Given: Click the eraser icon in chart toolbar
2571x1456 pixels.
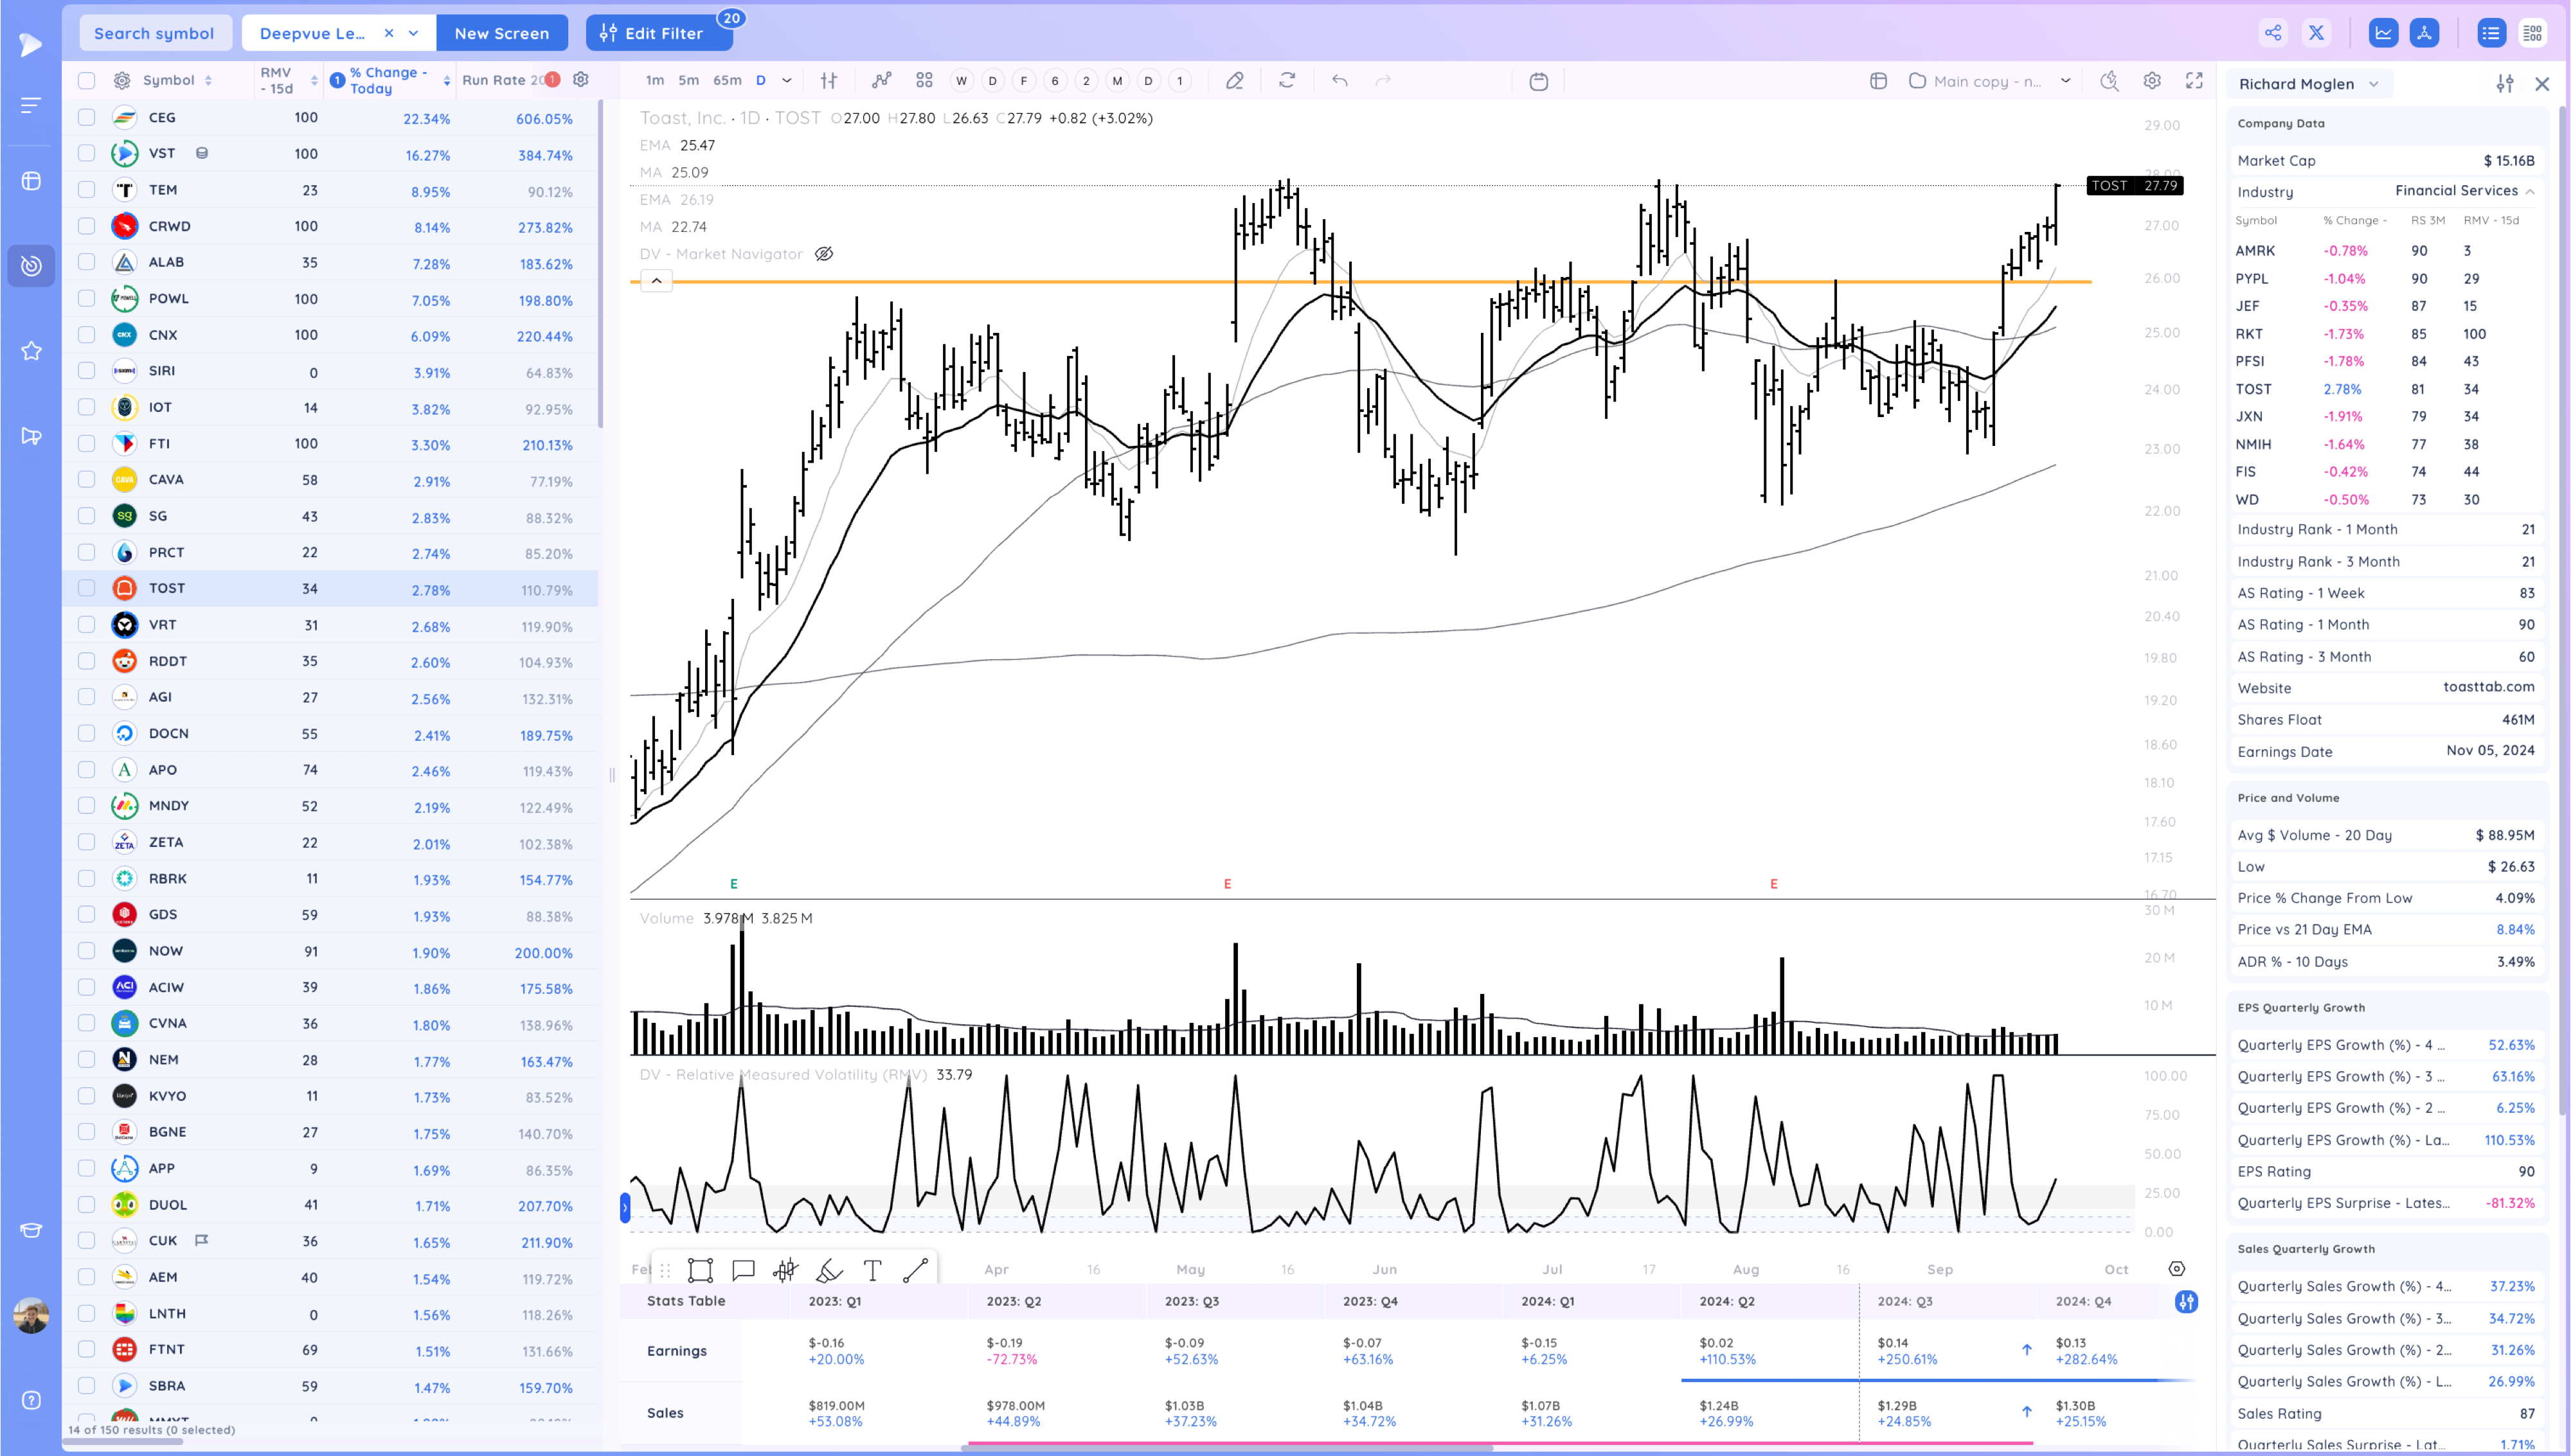Looking at the screenshot, I should pos(1234,81).
